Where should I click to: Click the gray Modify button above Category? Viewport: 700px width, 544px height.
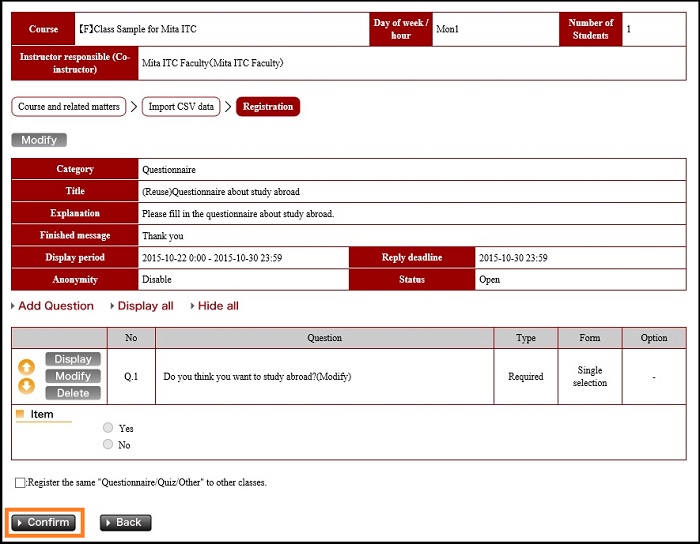point(39,140)
